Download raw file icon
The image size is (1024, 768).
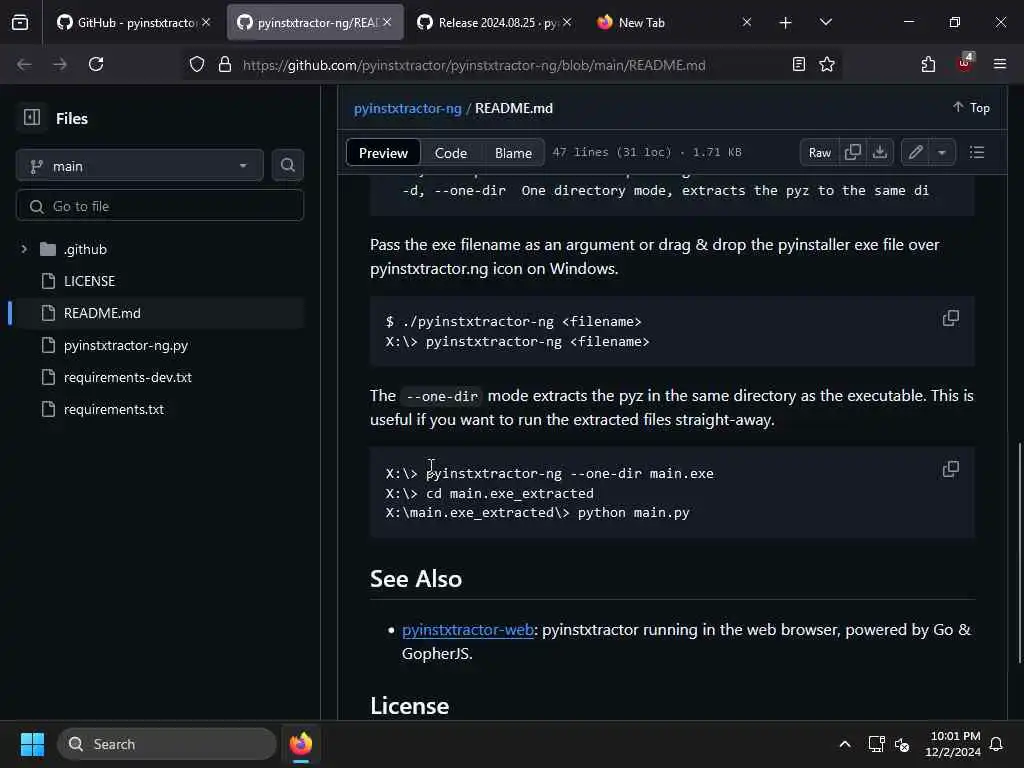click(x=880, y=152)
